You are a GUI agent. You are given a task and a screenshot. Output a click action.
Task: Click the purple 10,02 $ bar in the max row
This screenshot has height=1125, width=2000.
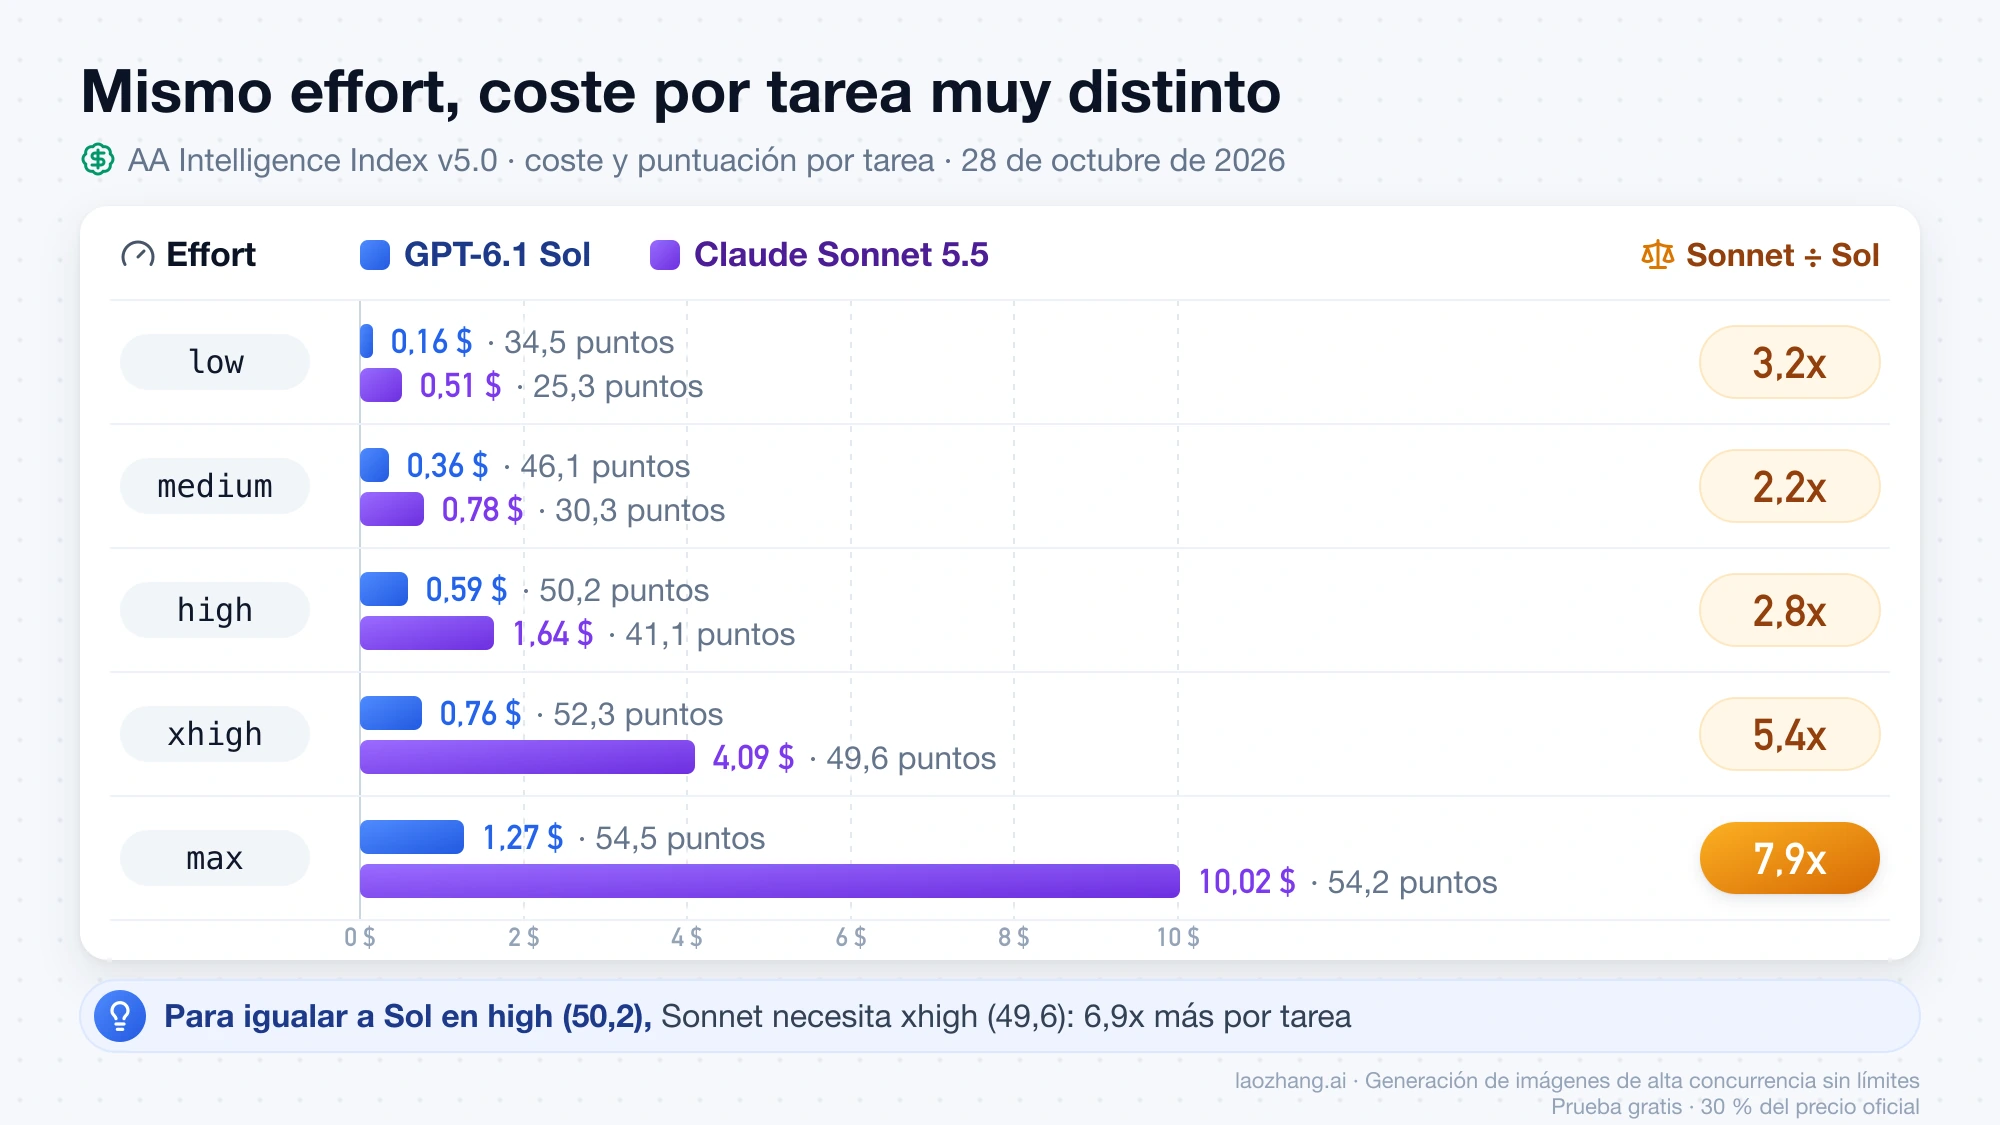click(770, 881)
